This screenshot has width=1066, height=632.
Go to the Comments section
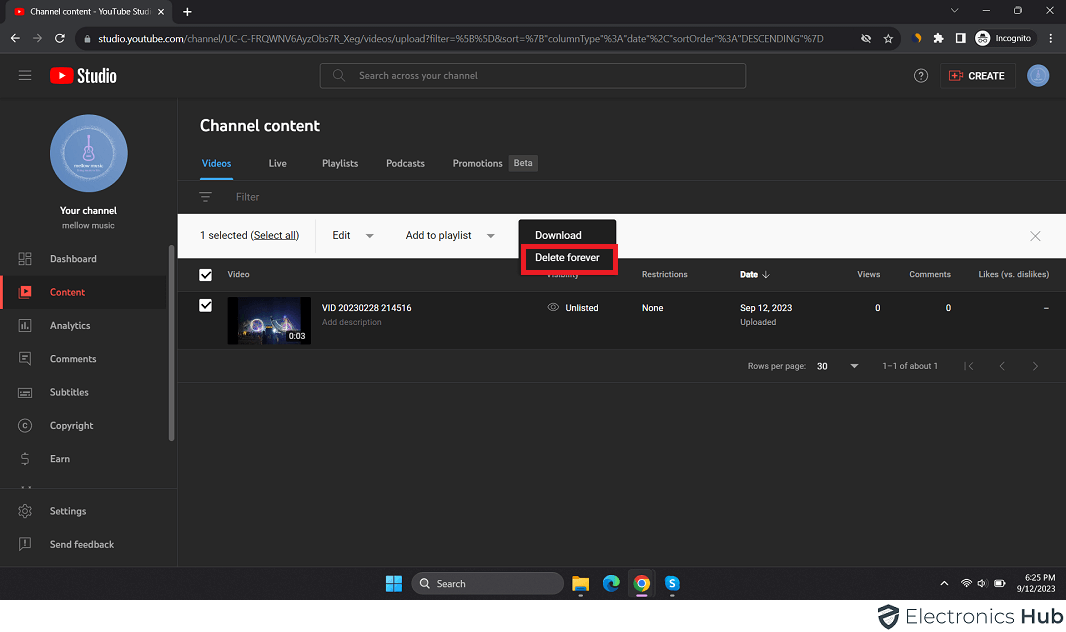click(x=74, y=358)
